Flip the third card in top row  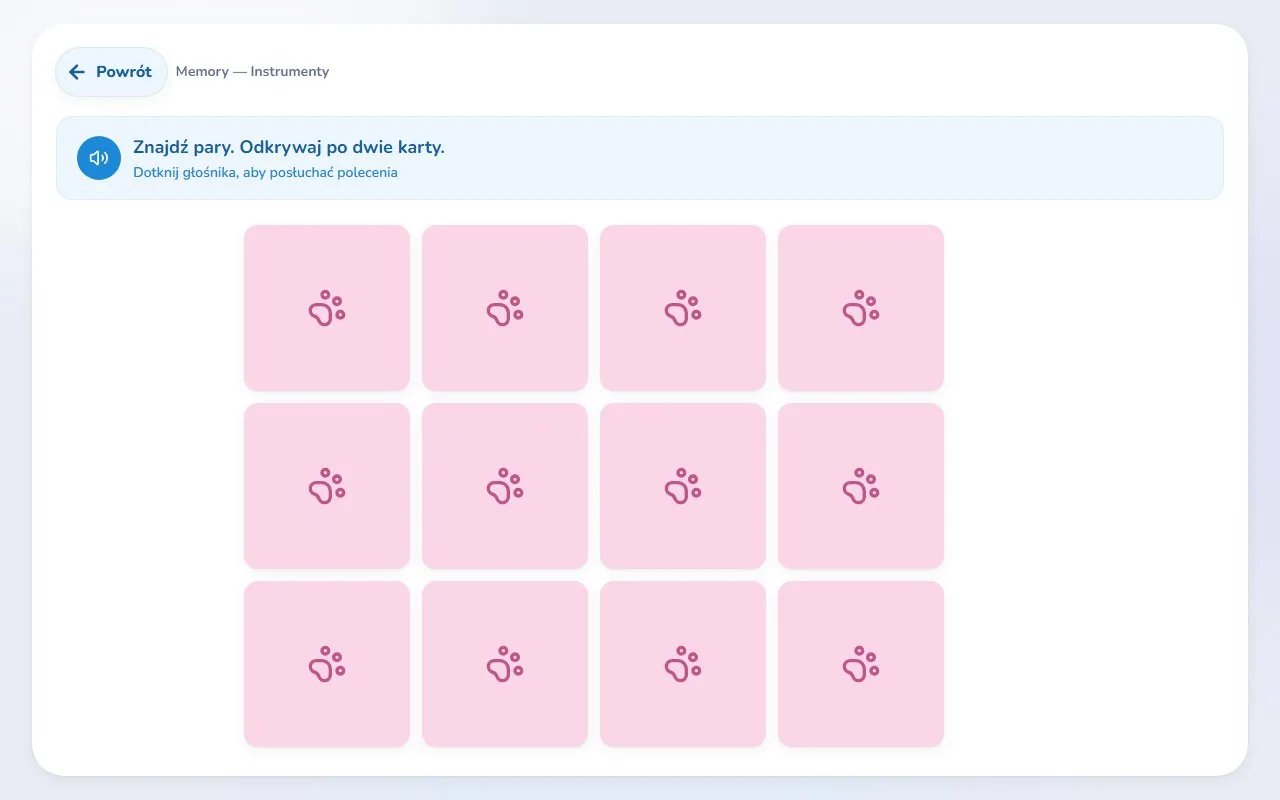683,308
